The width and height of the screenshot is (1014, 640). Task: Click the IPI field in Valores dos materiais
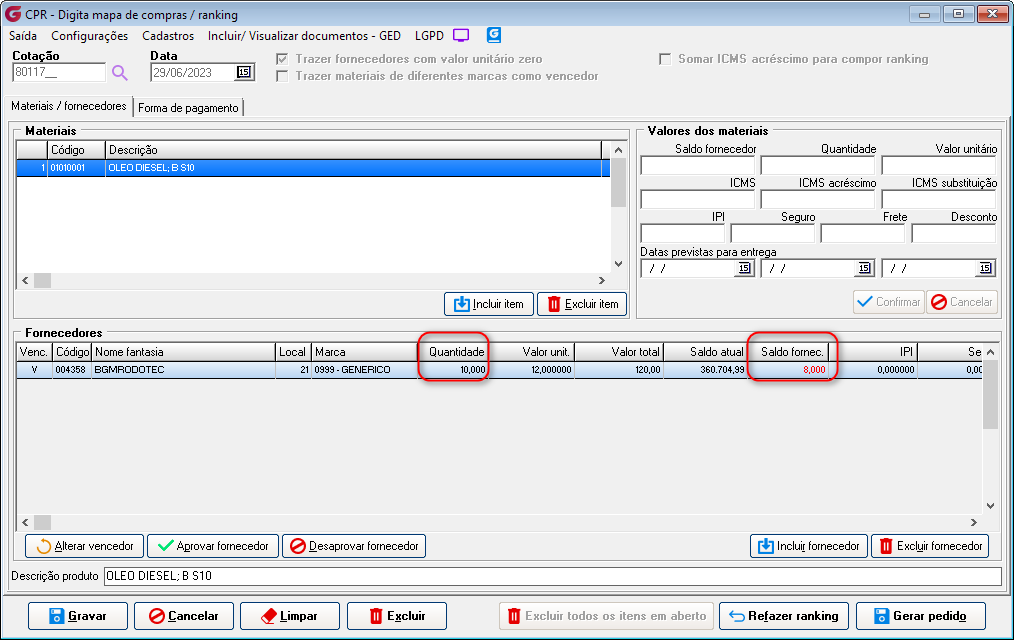coord(683,233)
